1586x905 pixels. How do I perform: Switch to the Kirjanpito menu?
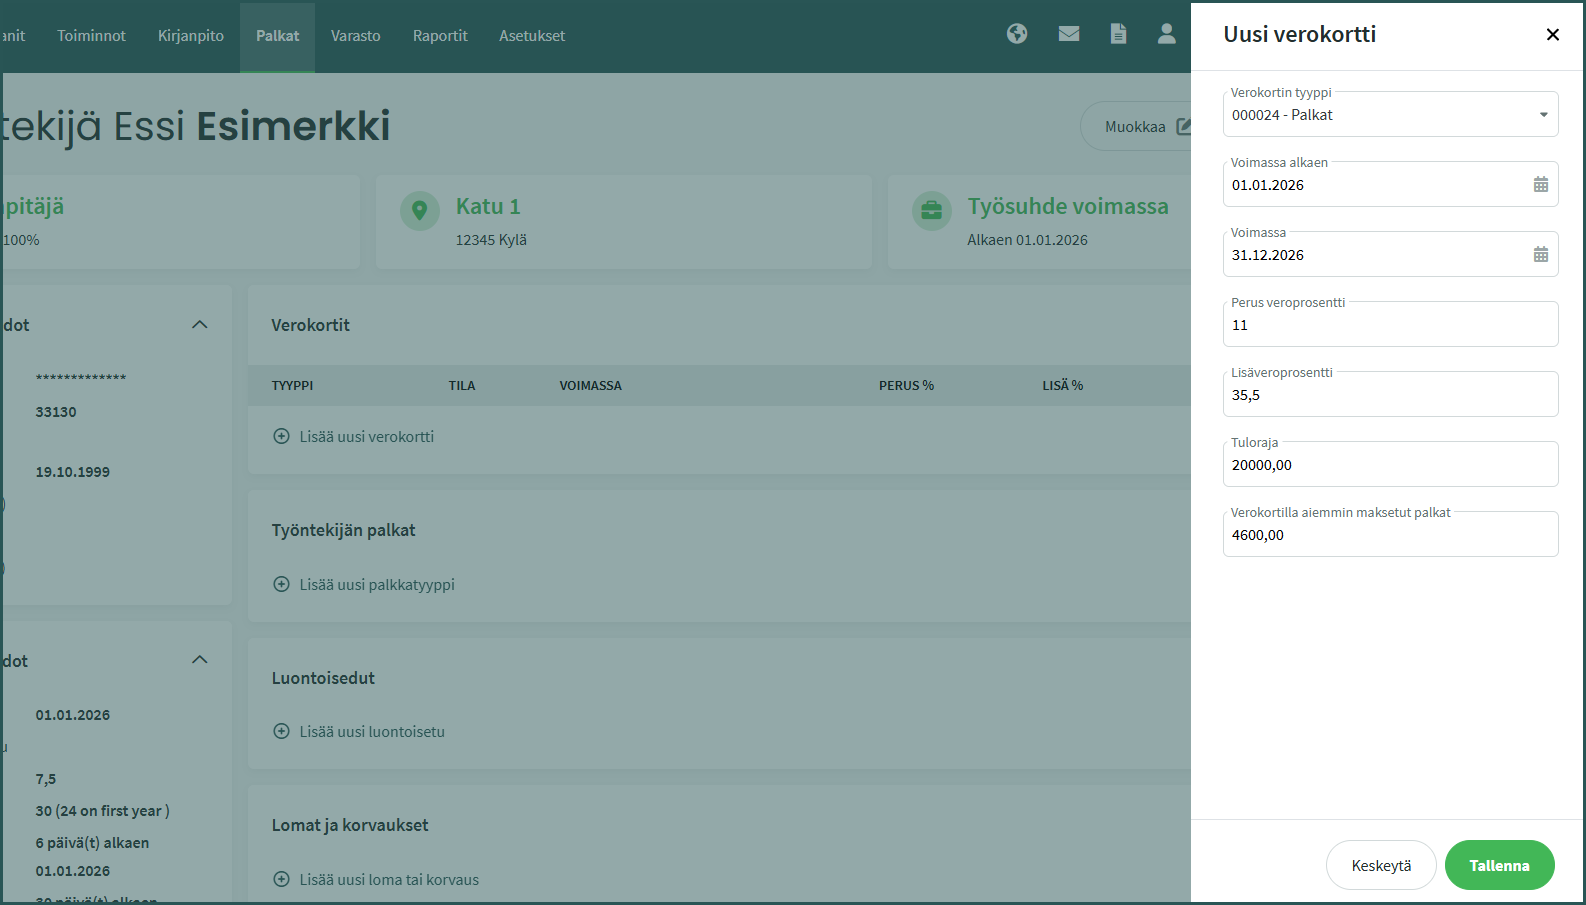click(191, 36)
